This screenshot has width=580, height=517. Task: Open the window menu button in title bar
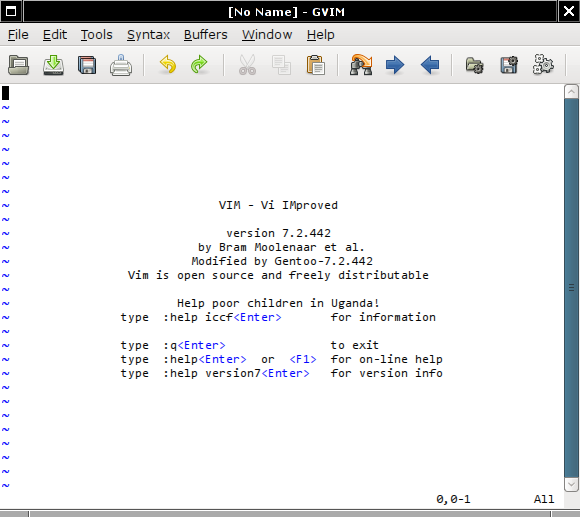click(11, 11)
